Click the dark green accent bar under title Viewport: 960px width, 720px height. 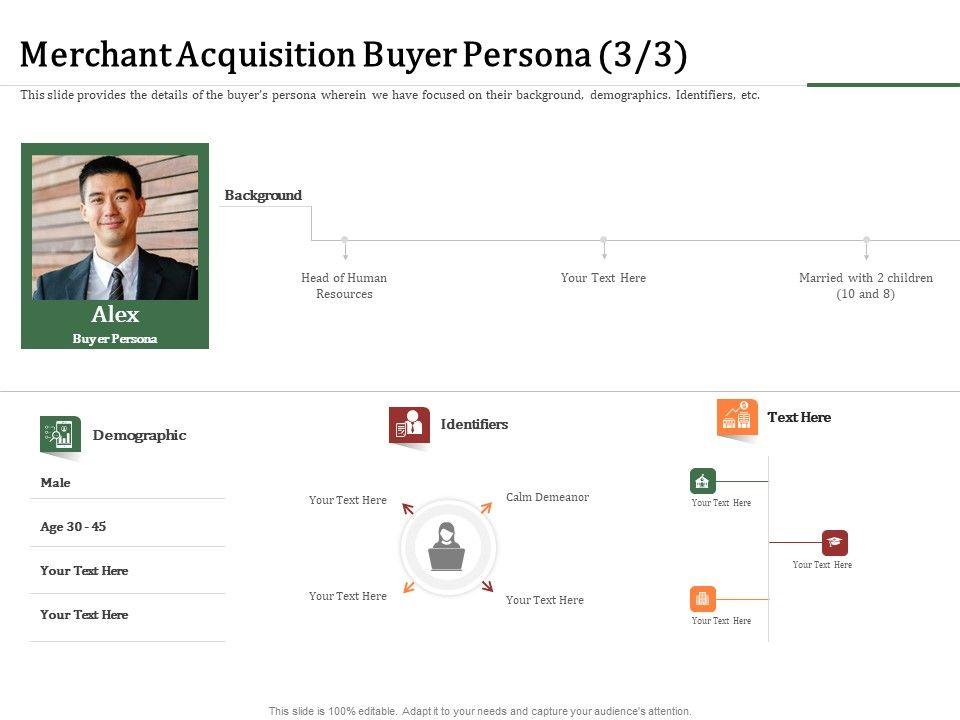pos(883,85)
